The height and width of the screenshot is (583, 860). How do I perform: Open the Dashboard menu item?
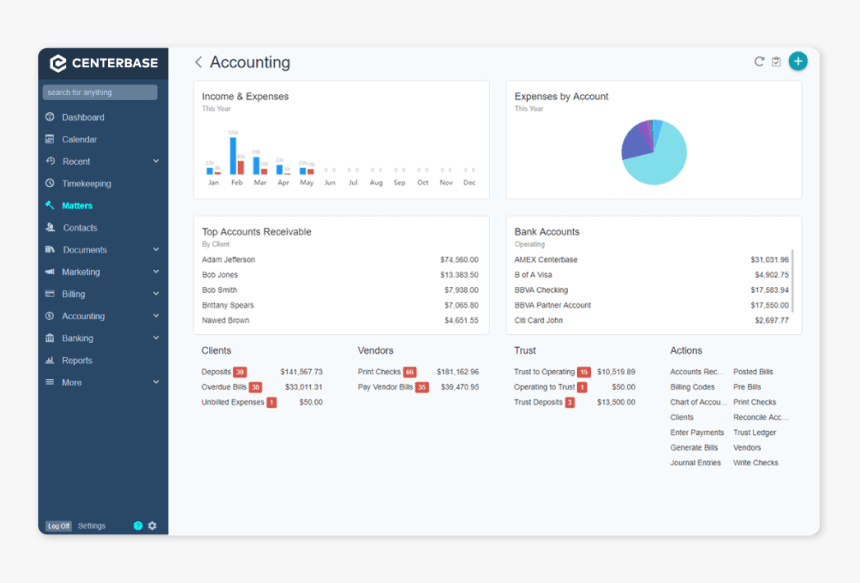[x=83, y=117]
